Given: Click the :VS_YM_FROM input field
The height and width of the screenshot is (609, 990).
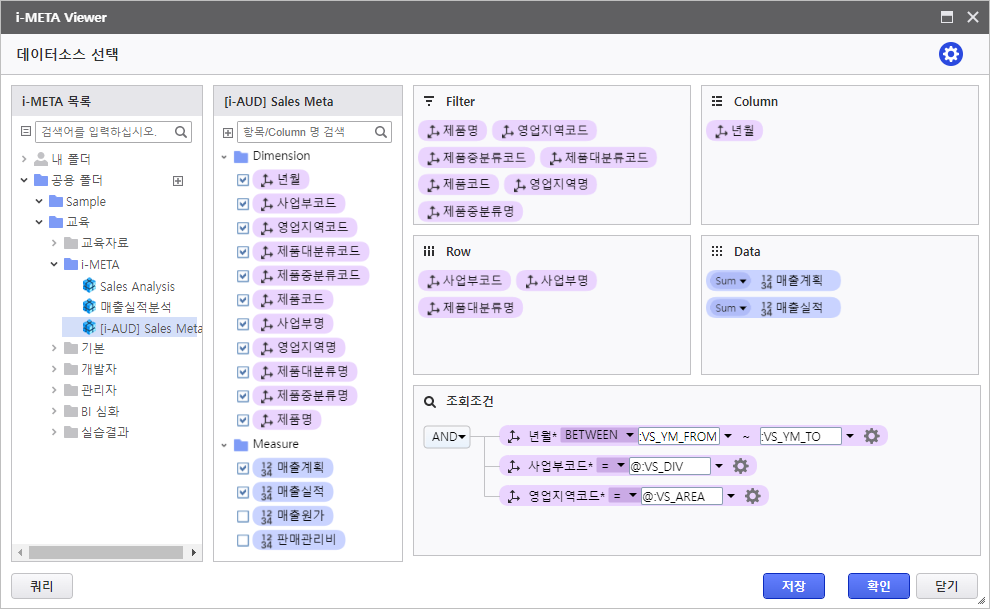Looking at the screenshot, I should click(677, 436).
